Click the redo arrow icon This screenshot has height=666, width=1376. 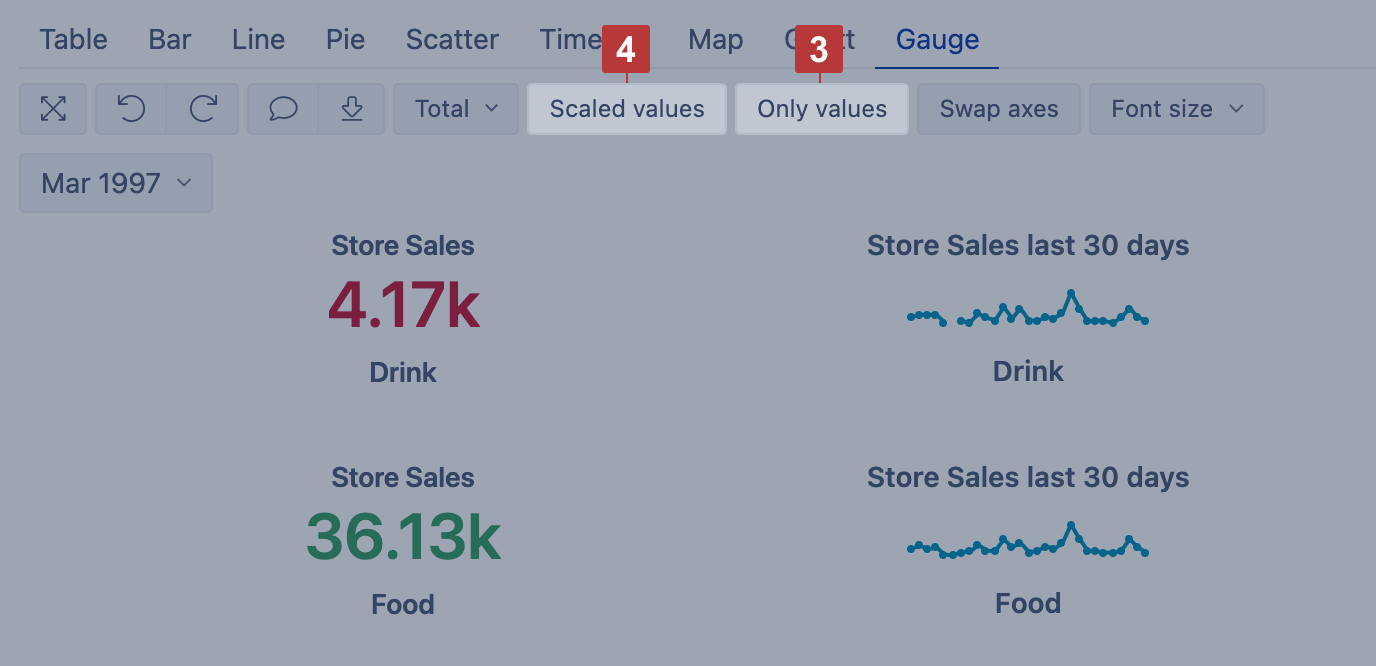click(203, 109)
